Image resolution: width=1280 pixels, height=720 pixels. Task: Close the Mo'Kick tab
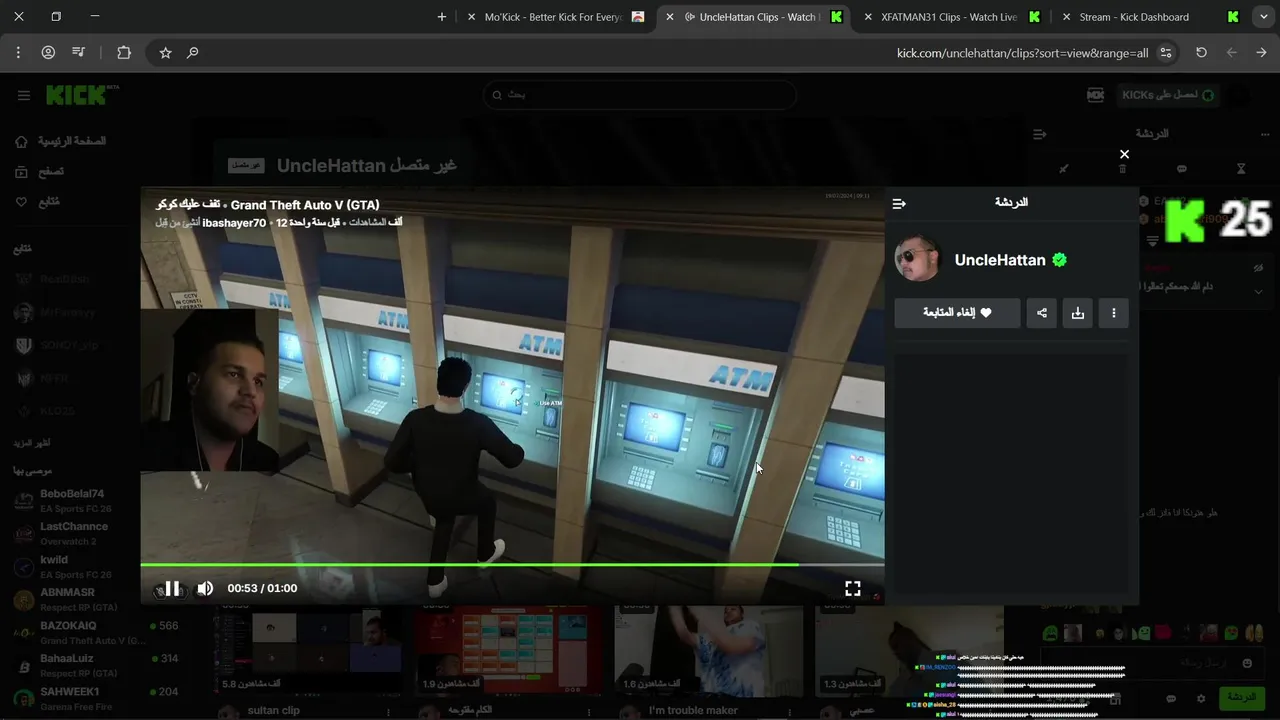point(472,17)
